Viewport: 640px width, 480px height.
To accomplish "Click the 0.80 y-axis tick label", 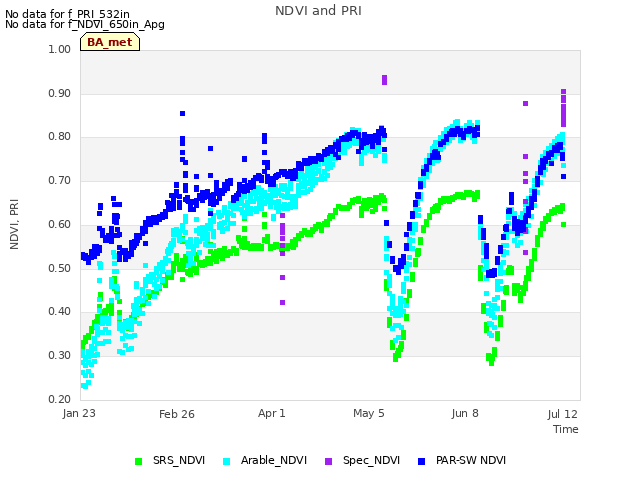I will [60, 136].
